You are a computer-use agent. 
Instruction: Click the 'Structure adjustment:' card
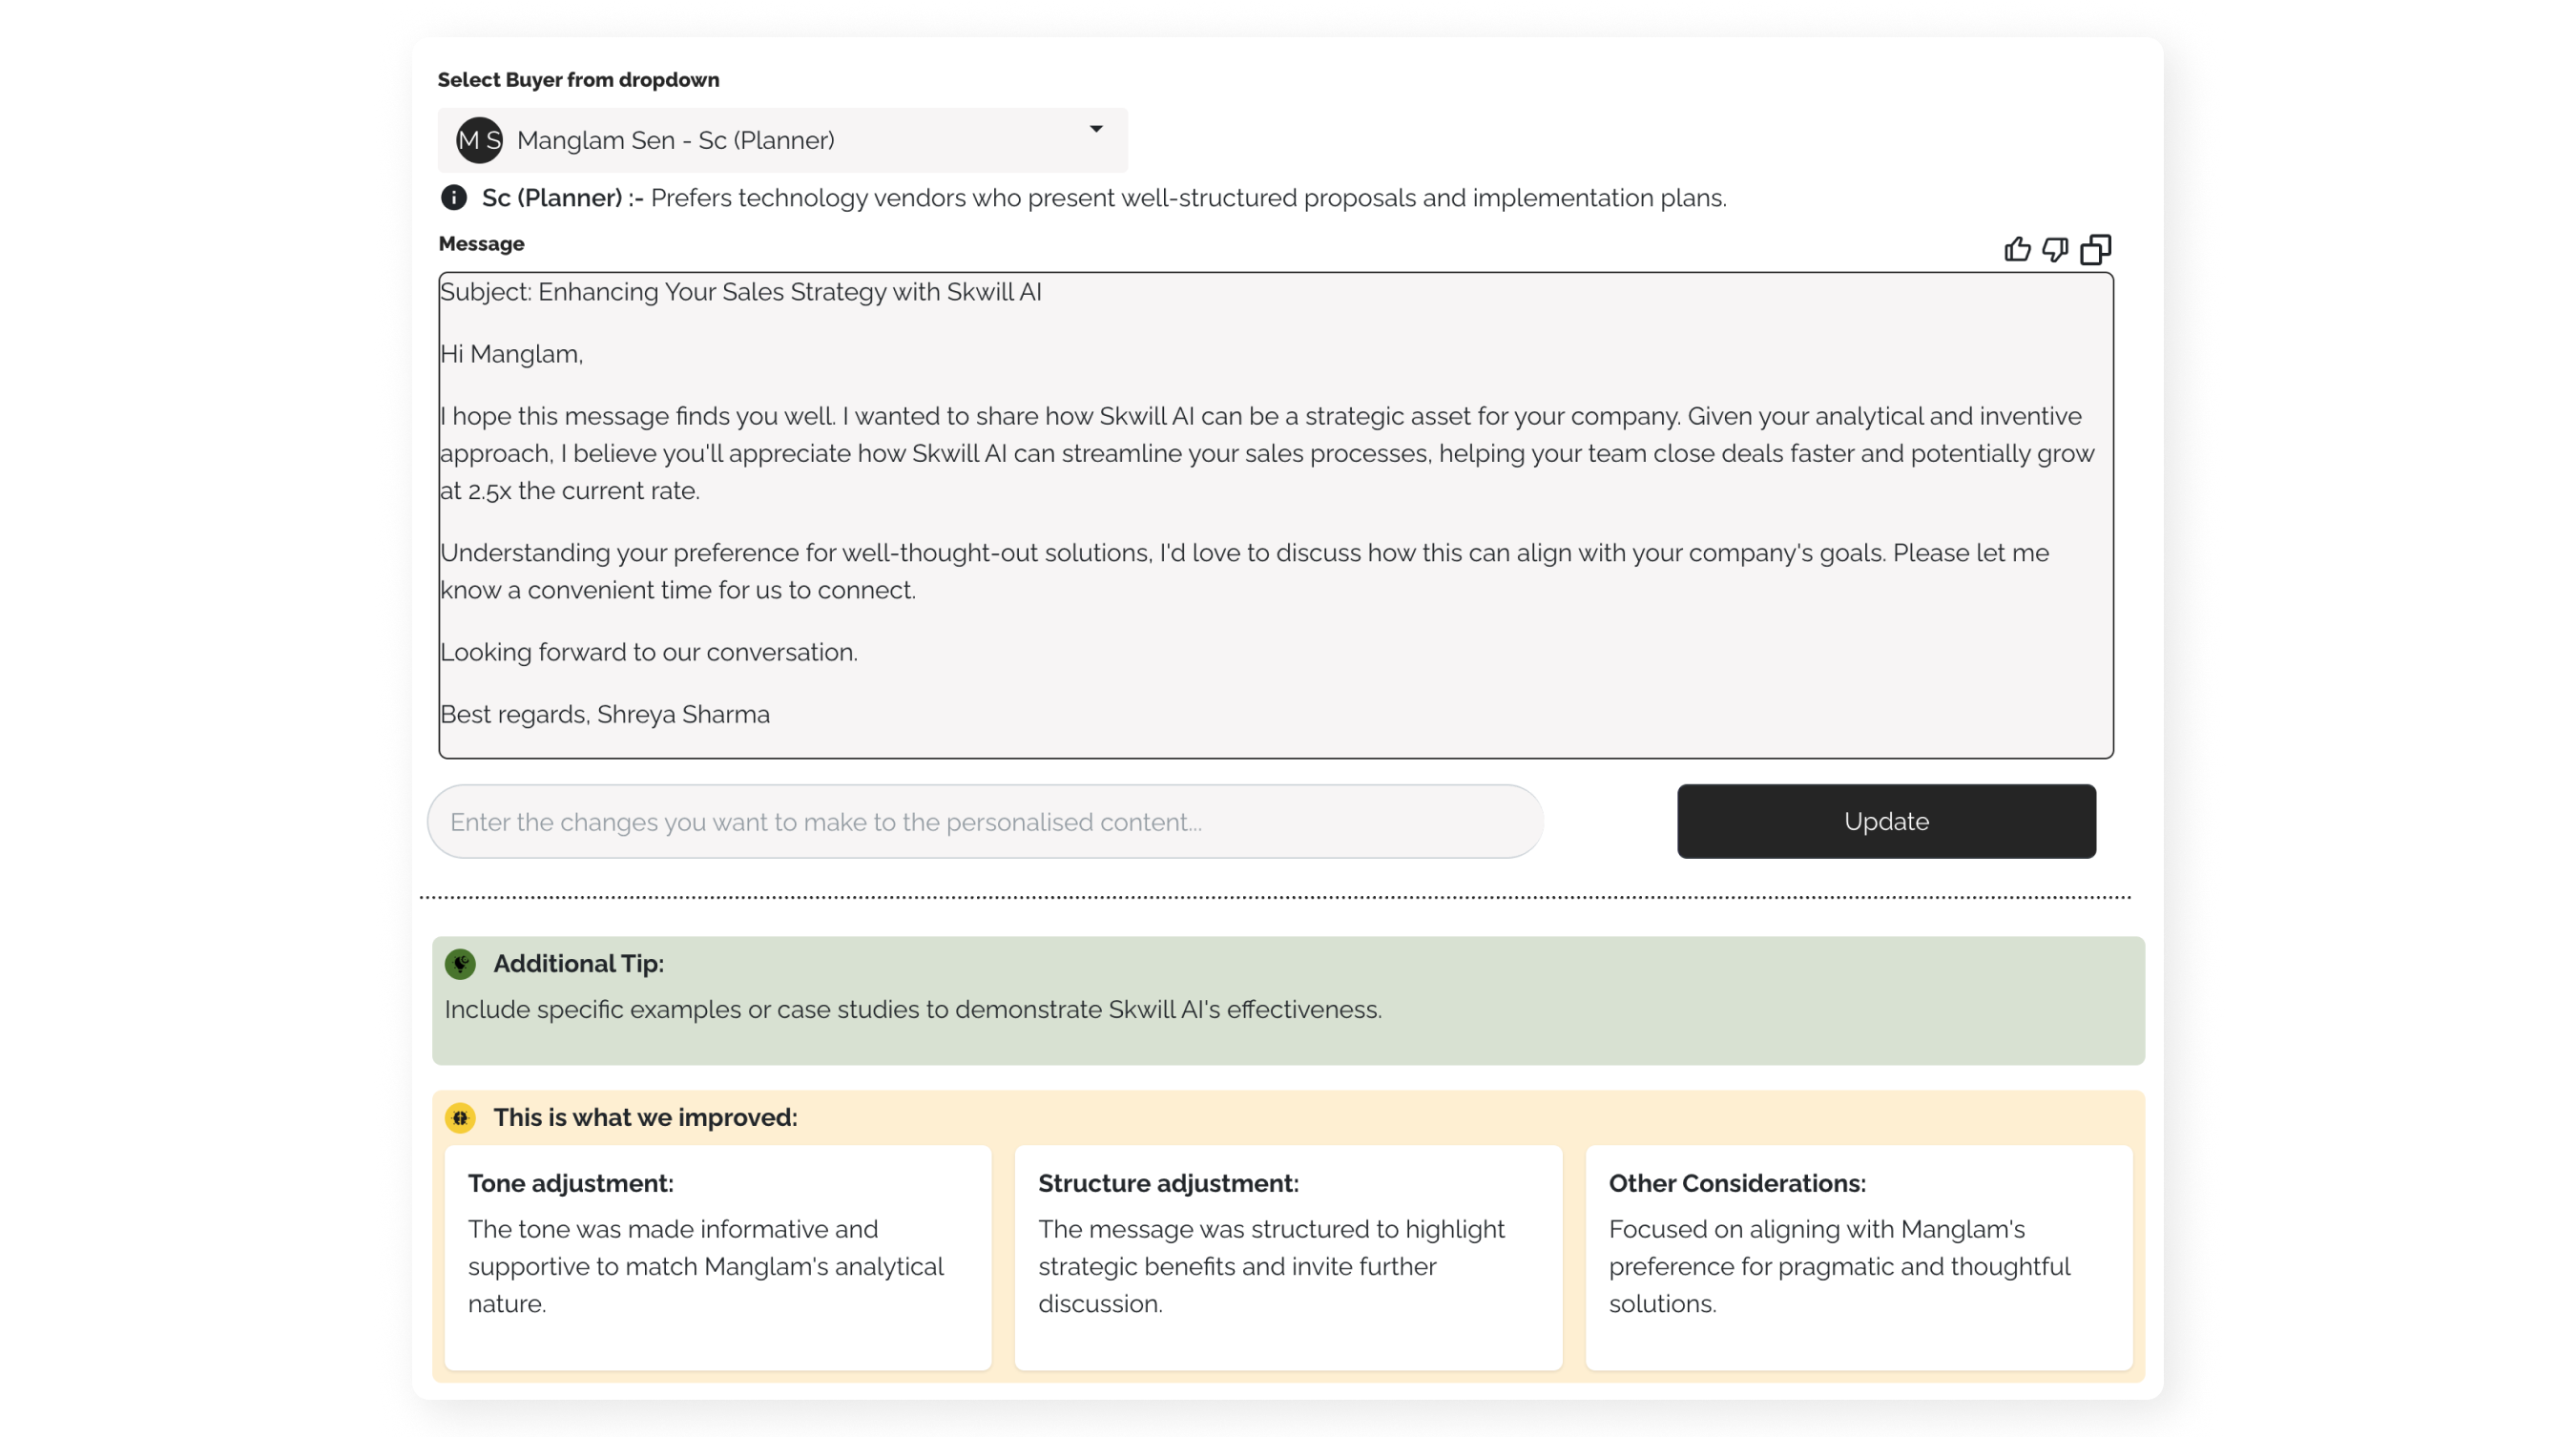1288,1257
